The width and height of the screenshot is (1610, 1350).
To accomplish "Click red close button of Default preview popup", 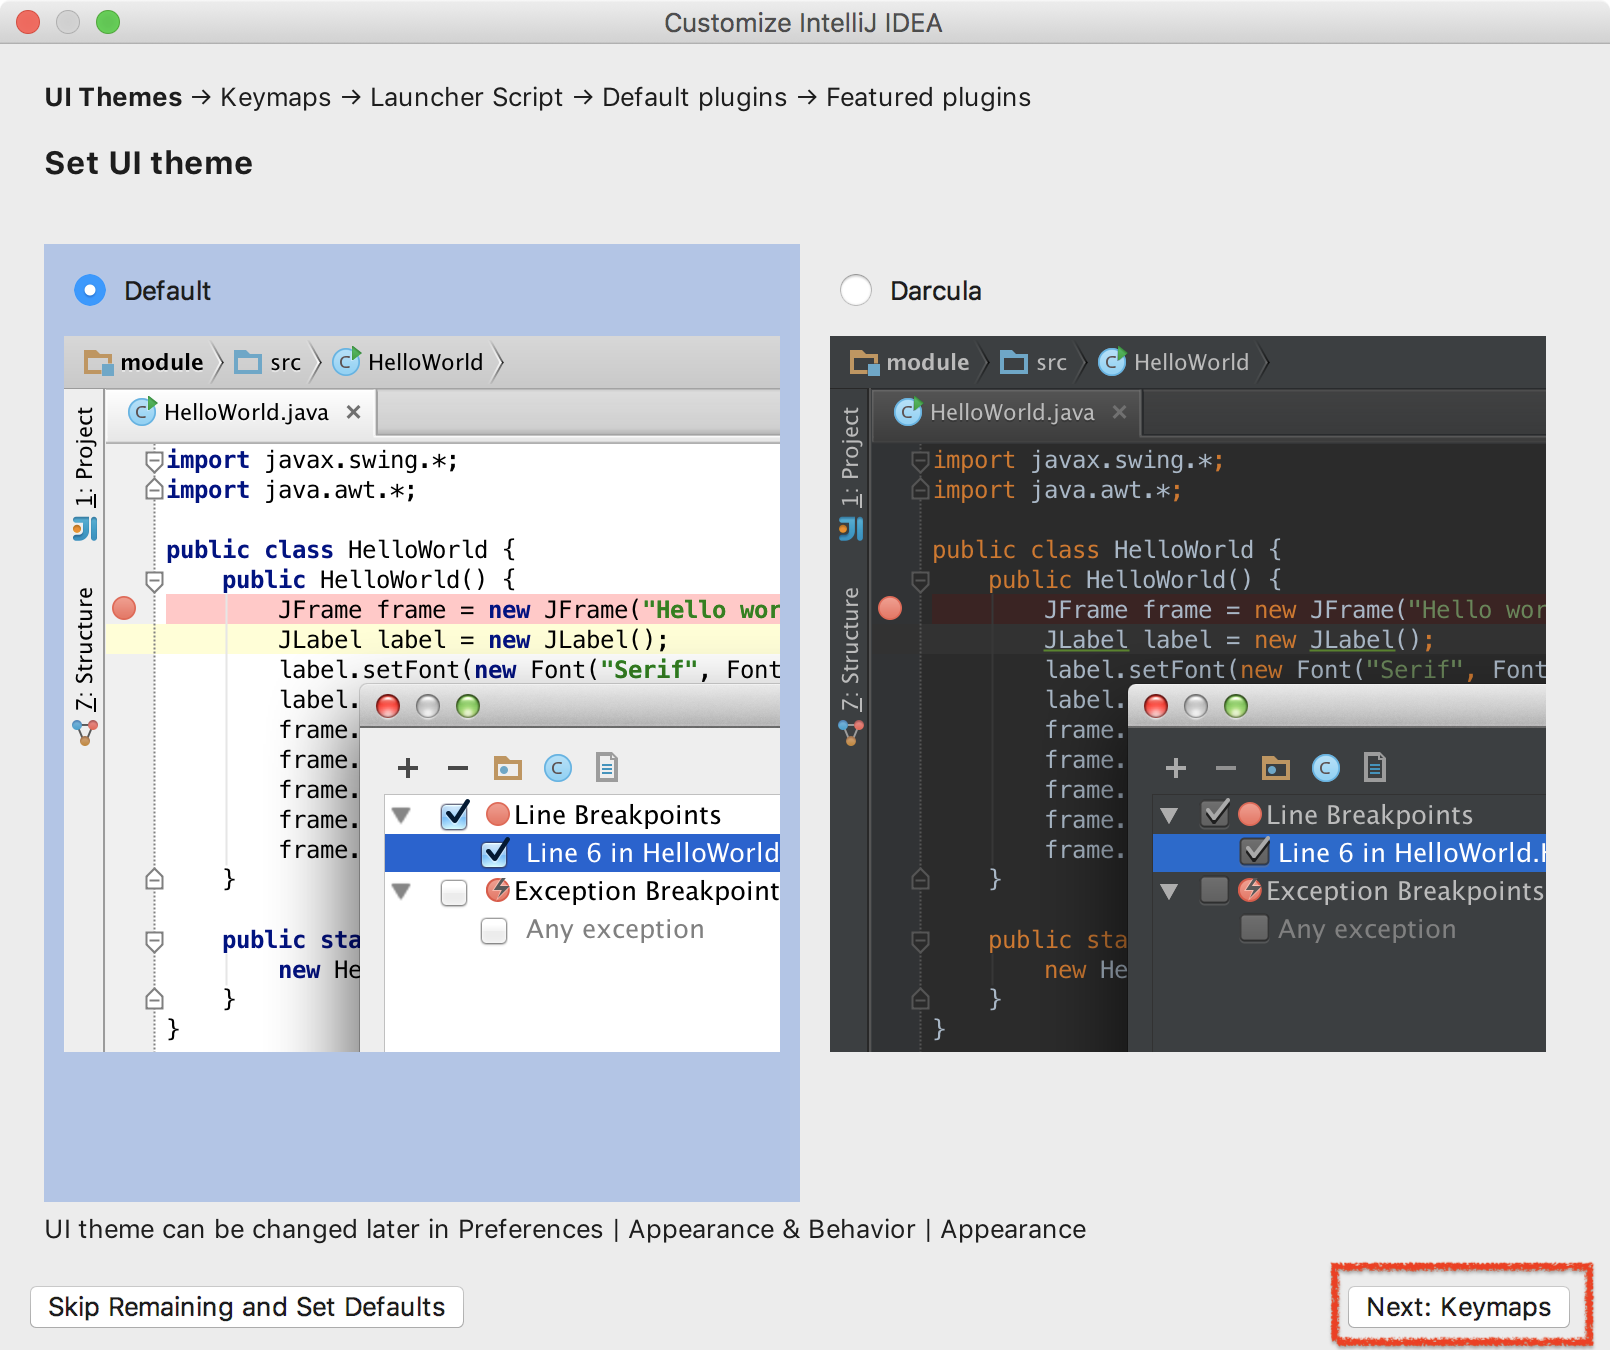I will click(x=388, y=706).
